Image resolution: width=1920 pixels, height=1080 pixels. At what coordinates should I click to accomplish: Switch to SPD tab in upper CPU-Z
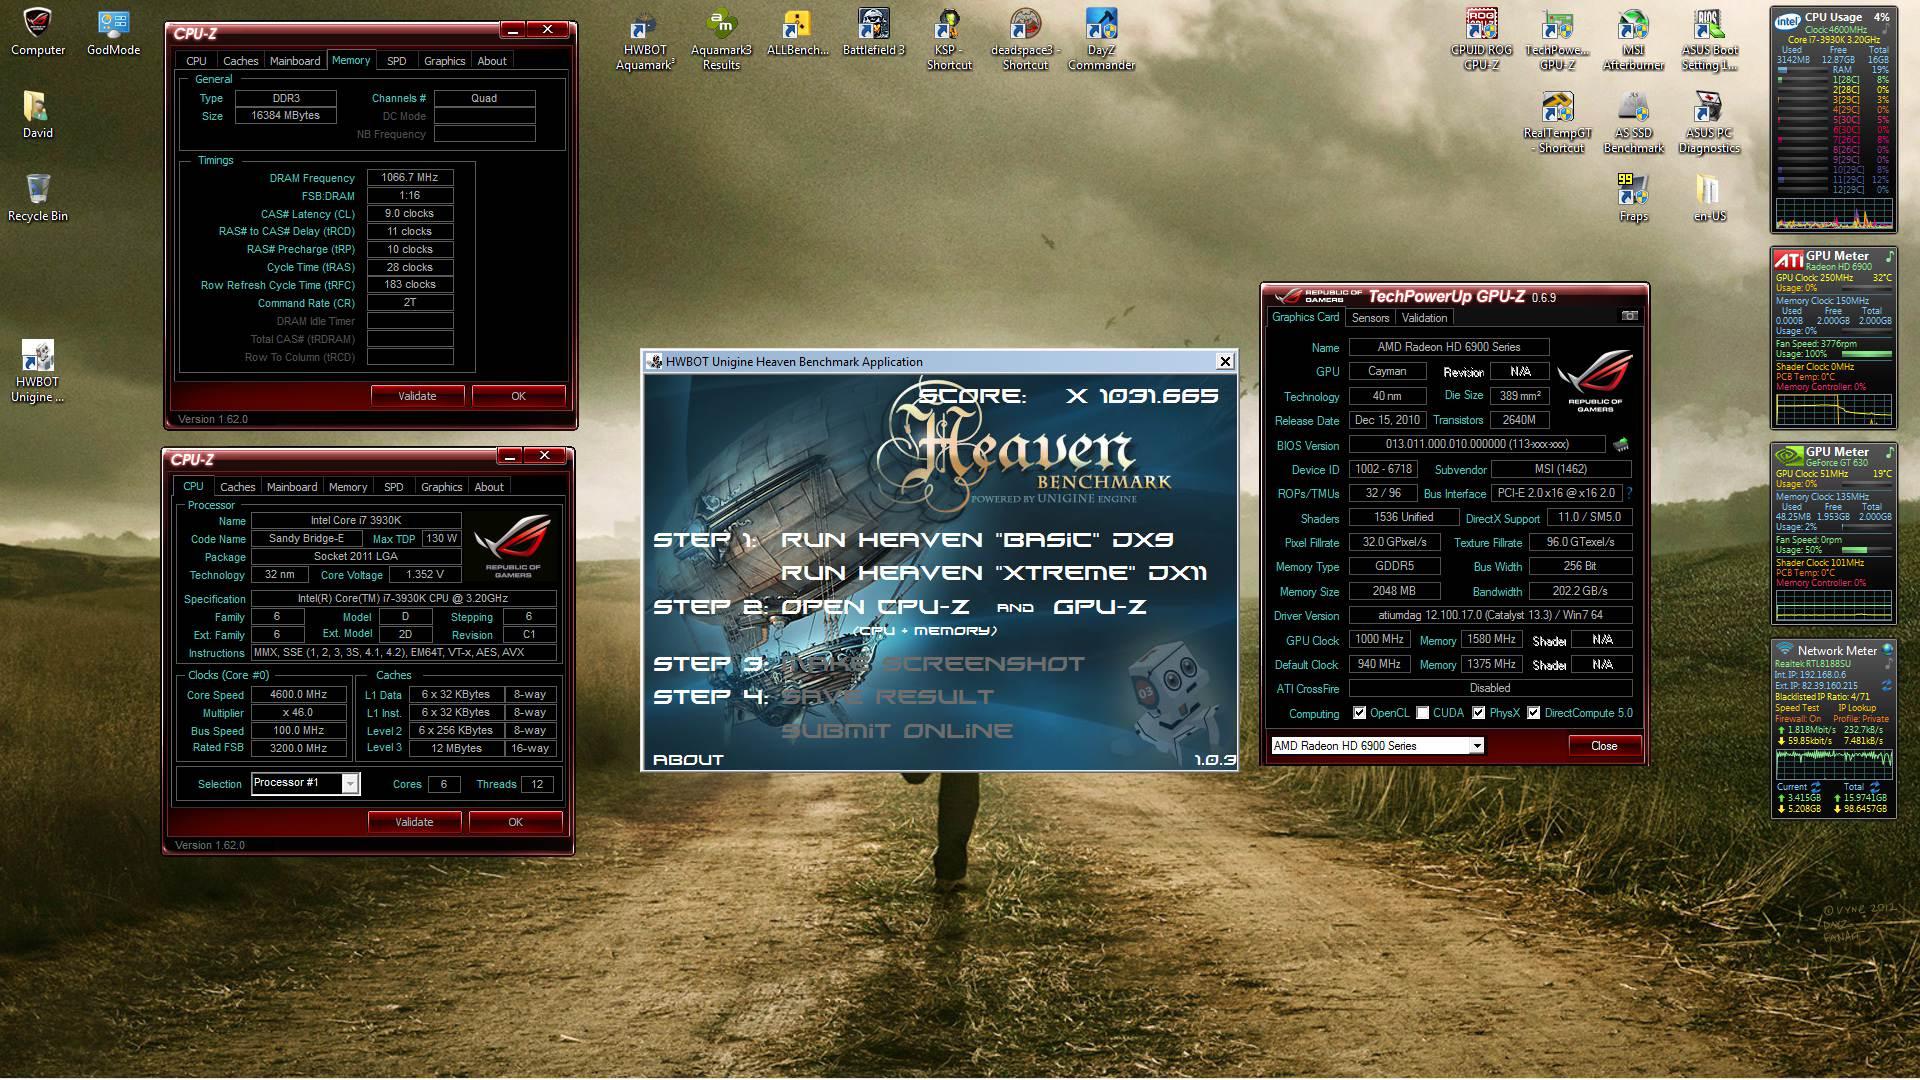coord(397,61)
